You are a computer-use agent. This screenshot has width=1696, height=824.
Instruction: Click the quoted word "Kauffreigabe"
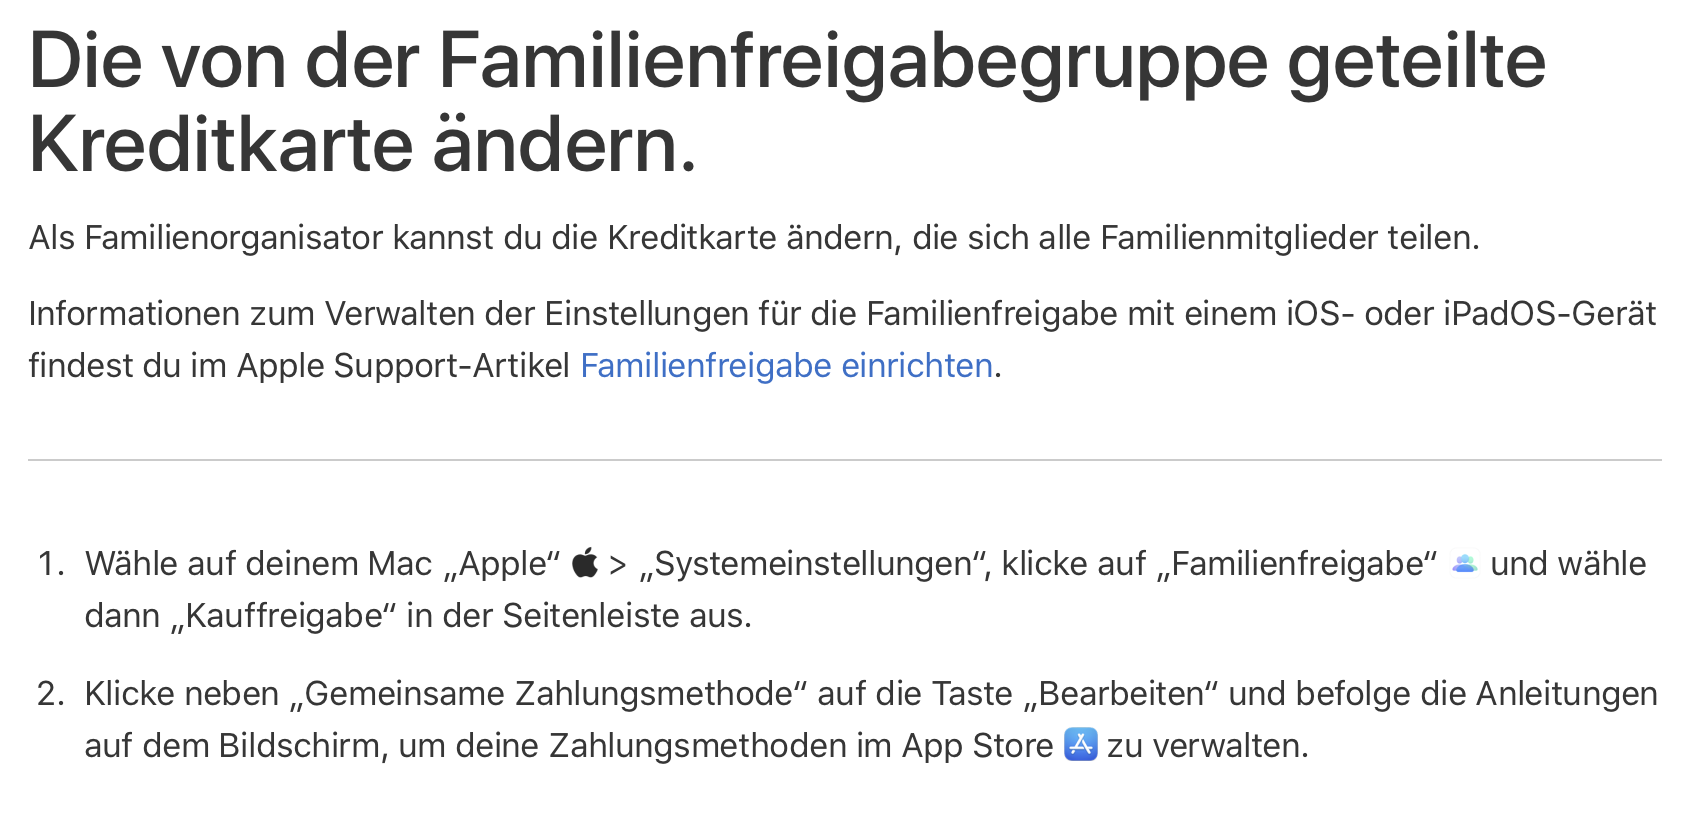click(x=284, y=616)
